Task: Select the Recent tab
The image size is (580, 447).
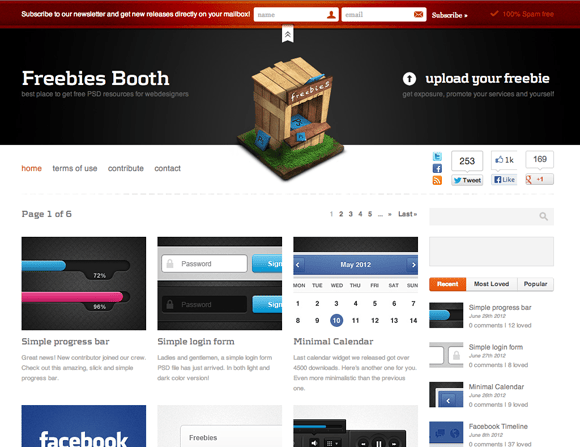Action: [x=448, y=284]
